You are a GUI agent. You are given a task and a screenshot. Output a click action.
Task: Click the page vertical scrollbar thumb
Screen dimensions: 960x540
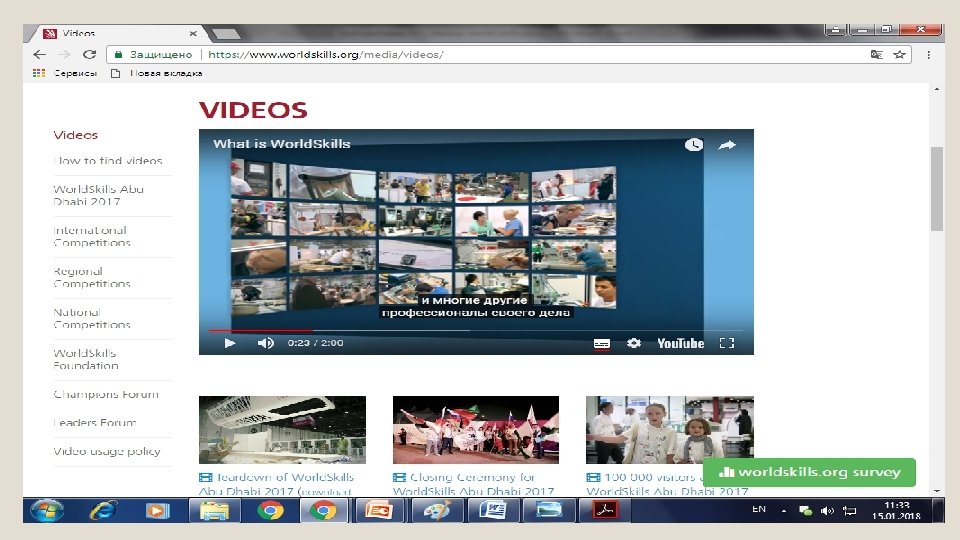pyautogui.click(x=937, y=189)
